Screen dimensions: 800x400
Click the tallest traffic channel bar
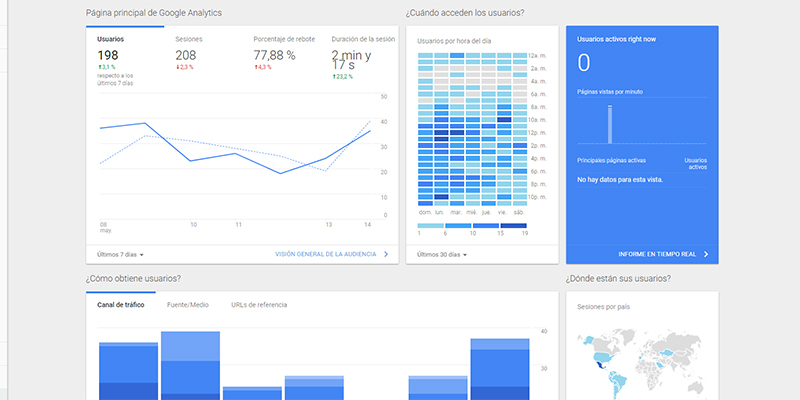coord(190,365)
